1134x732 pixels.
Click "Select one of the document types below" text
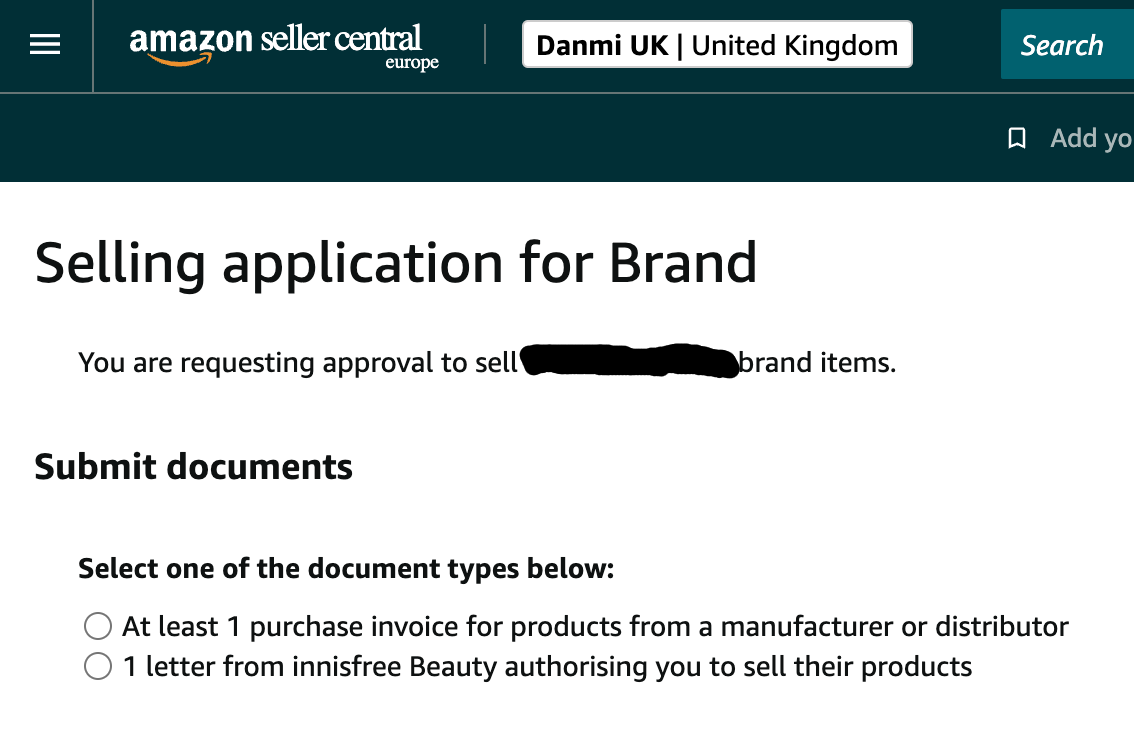pos(346,569)
